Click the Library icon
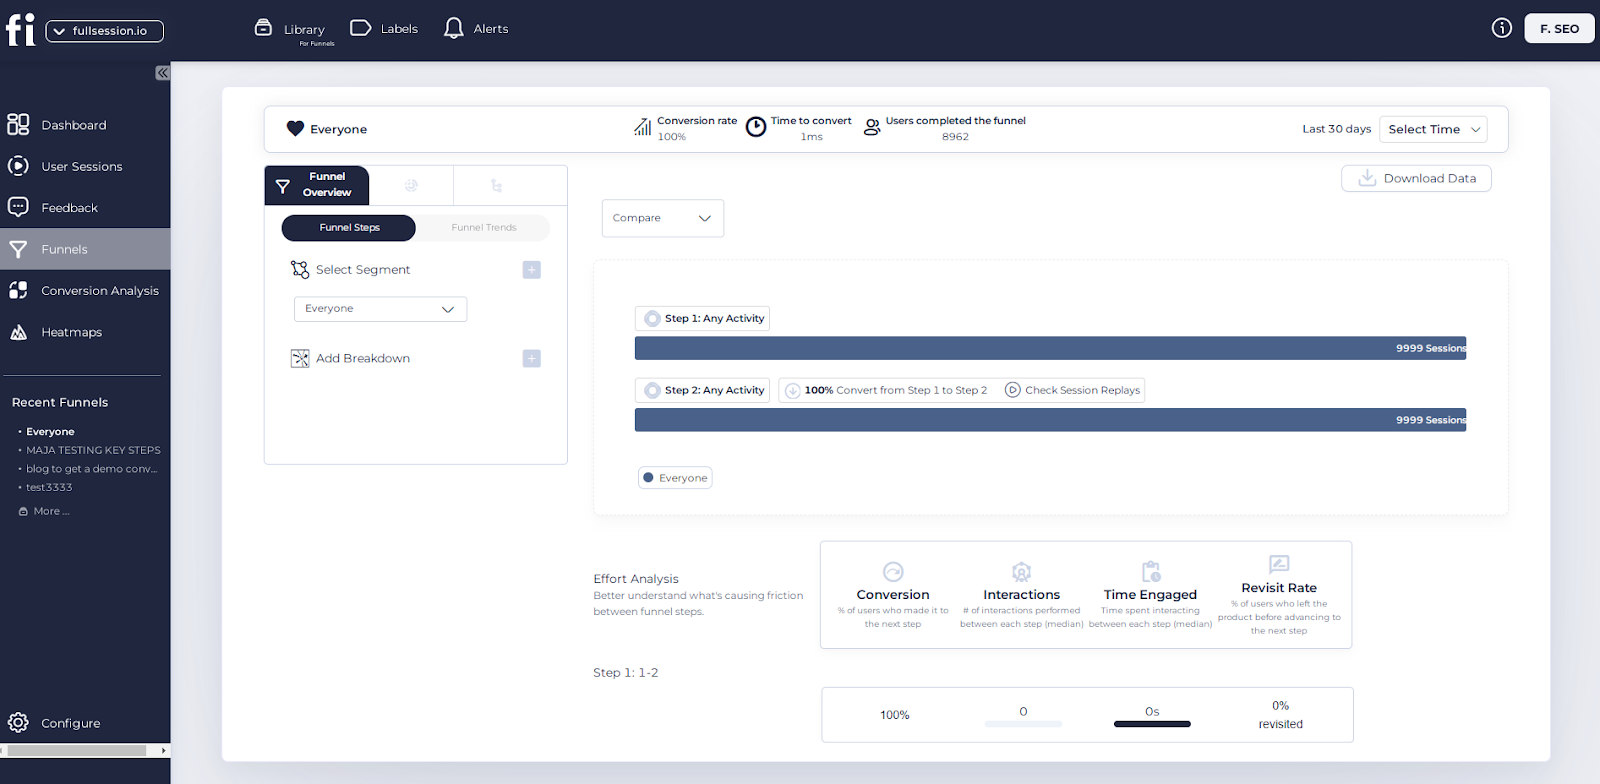 [263, 28]
